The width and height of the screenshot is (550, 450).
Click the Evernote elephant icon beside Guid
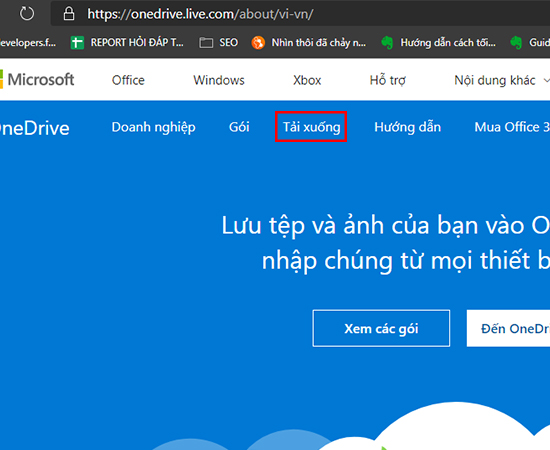[516, 43]
